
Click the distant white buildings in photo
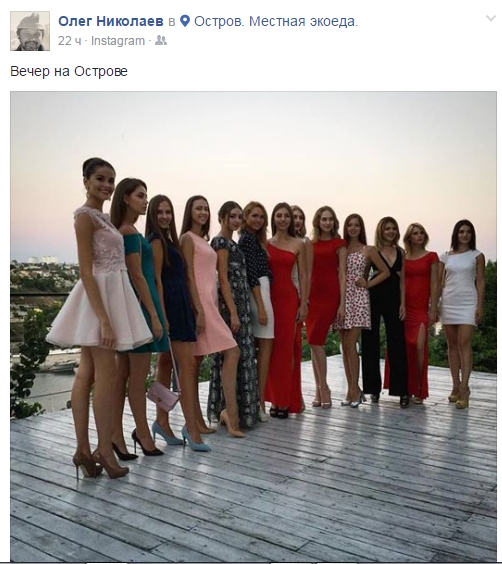click(42, 260)
